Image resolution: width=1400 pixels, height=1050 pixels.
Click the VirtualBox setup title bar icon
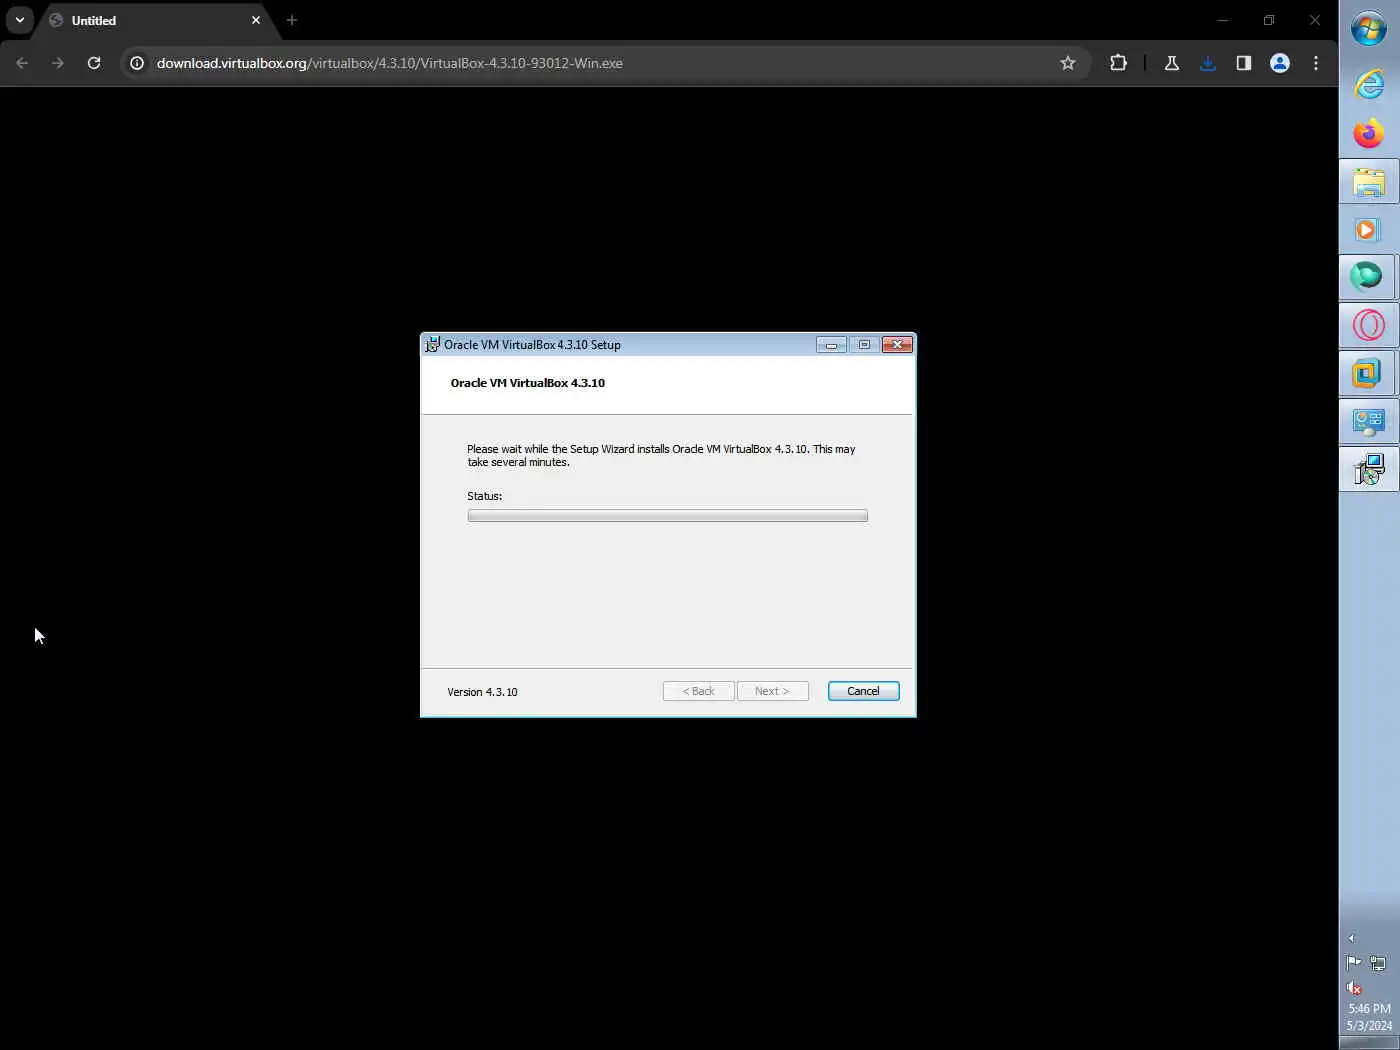(x=432, y=345)
